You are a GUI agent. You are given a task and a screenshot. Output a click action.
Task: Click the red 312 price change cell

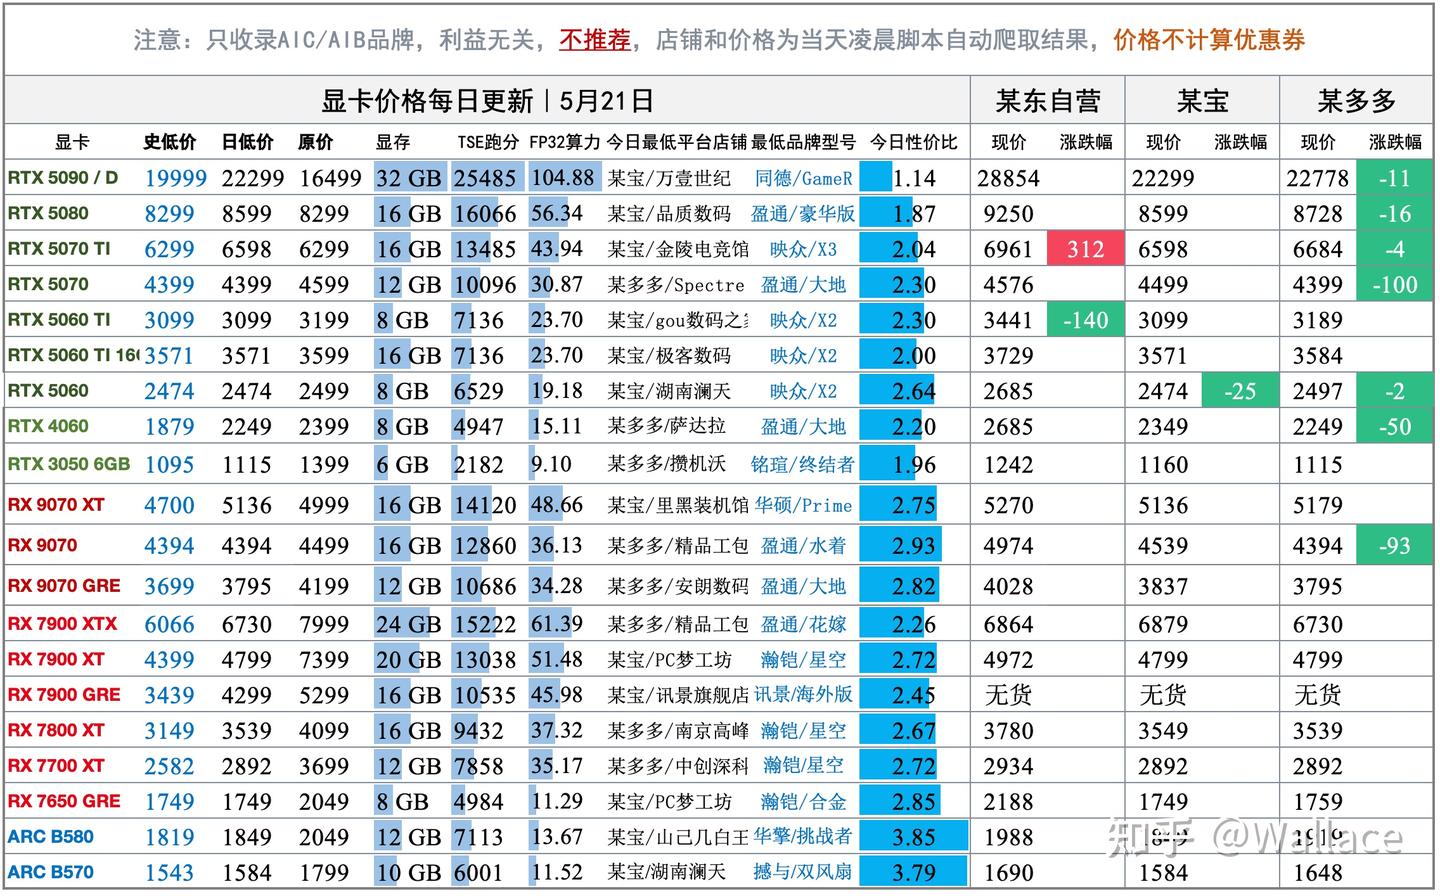(1086, 249)
